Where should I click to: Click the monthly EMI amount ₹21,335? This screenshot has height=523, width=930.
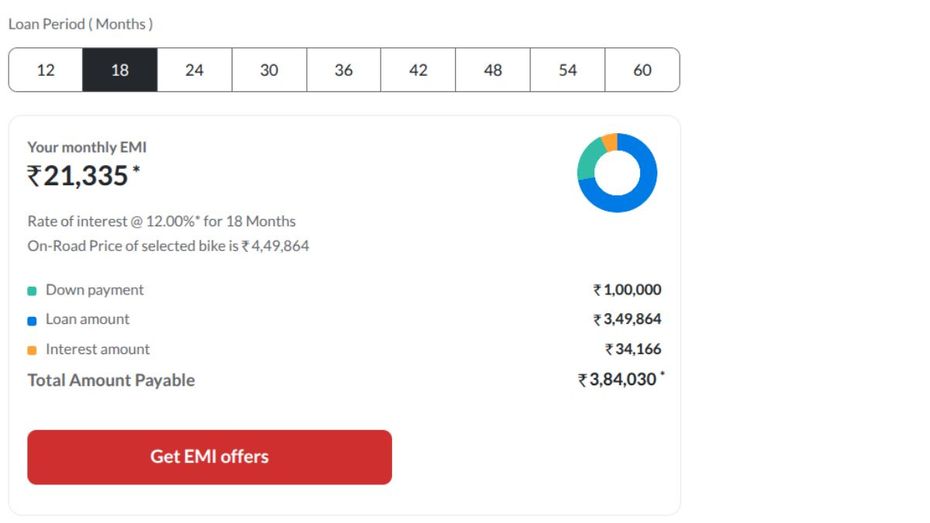84,176
